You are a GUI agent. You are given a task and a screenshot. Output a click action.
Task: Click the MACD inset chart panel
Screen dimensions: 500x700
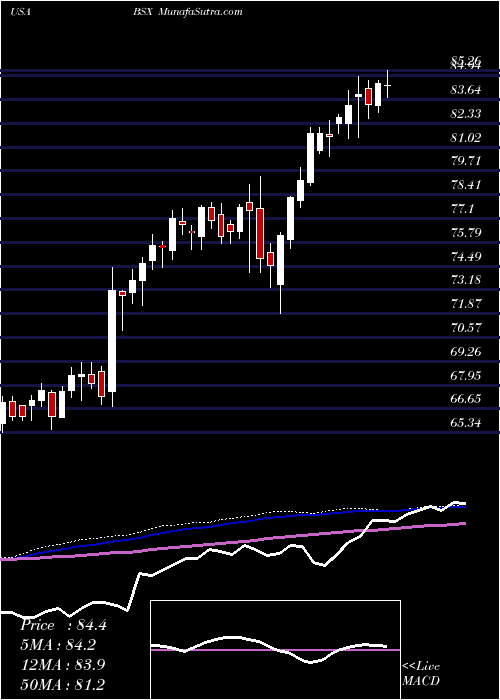[275, 650]
